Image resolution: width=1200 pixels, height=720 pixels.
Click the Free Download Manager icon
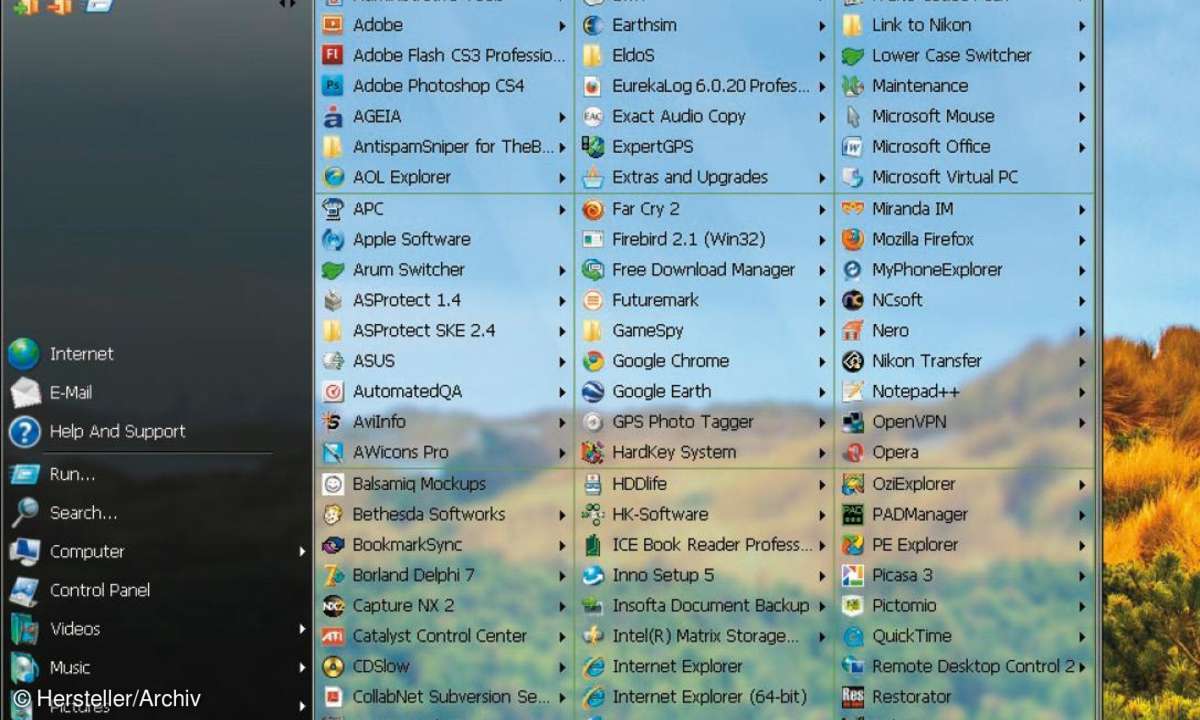[x=593, y=270]
